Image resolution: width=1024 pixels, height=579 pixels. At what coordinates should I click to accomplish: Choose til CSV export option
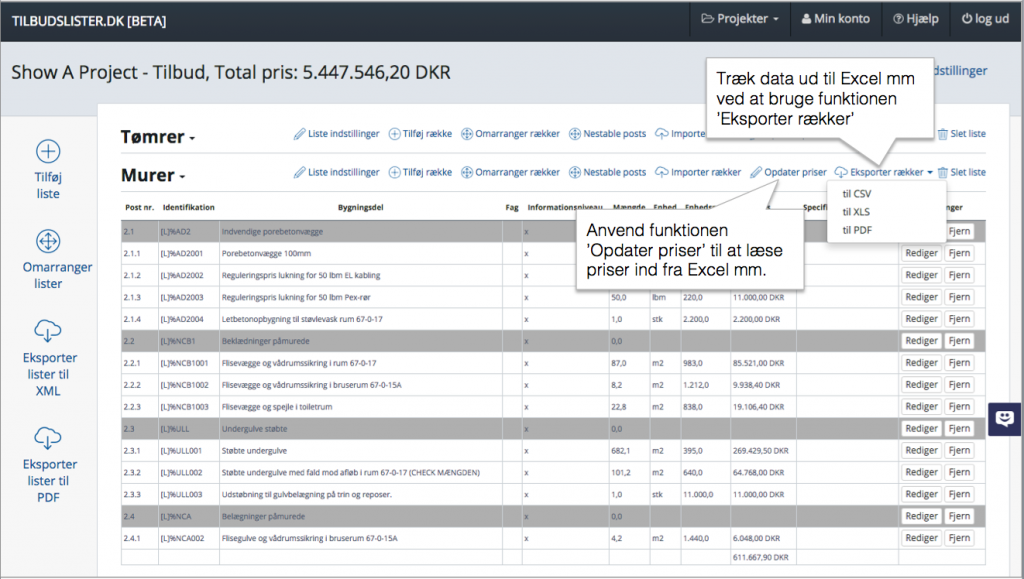pyautogui.click(x=856, y=194)
